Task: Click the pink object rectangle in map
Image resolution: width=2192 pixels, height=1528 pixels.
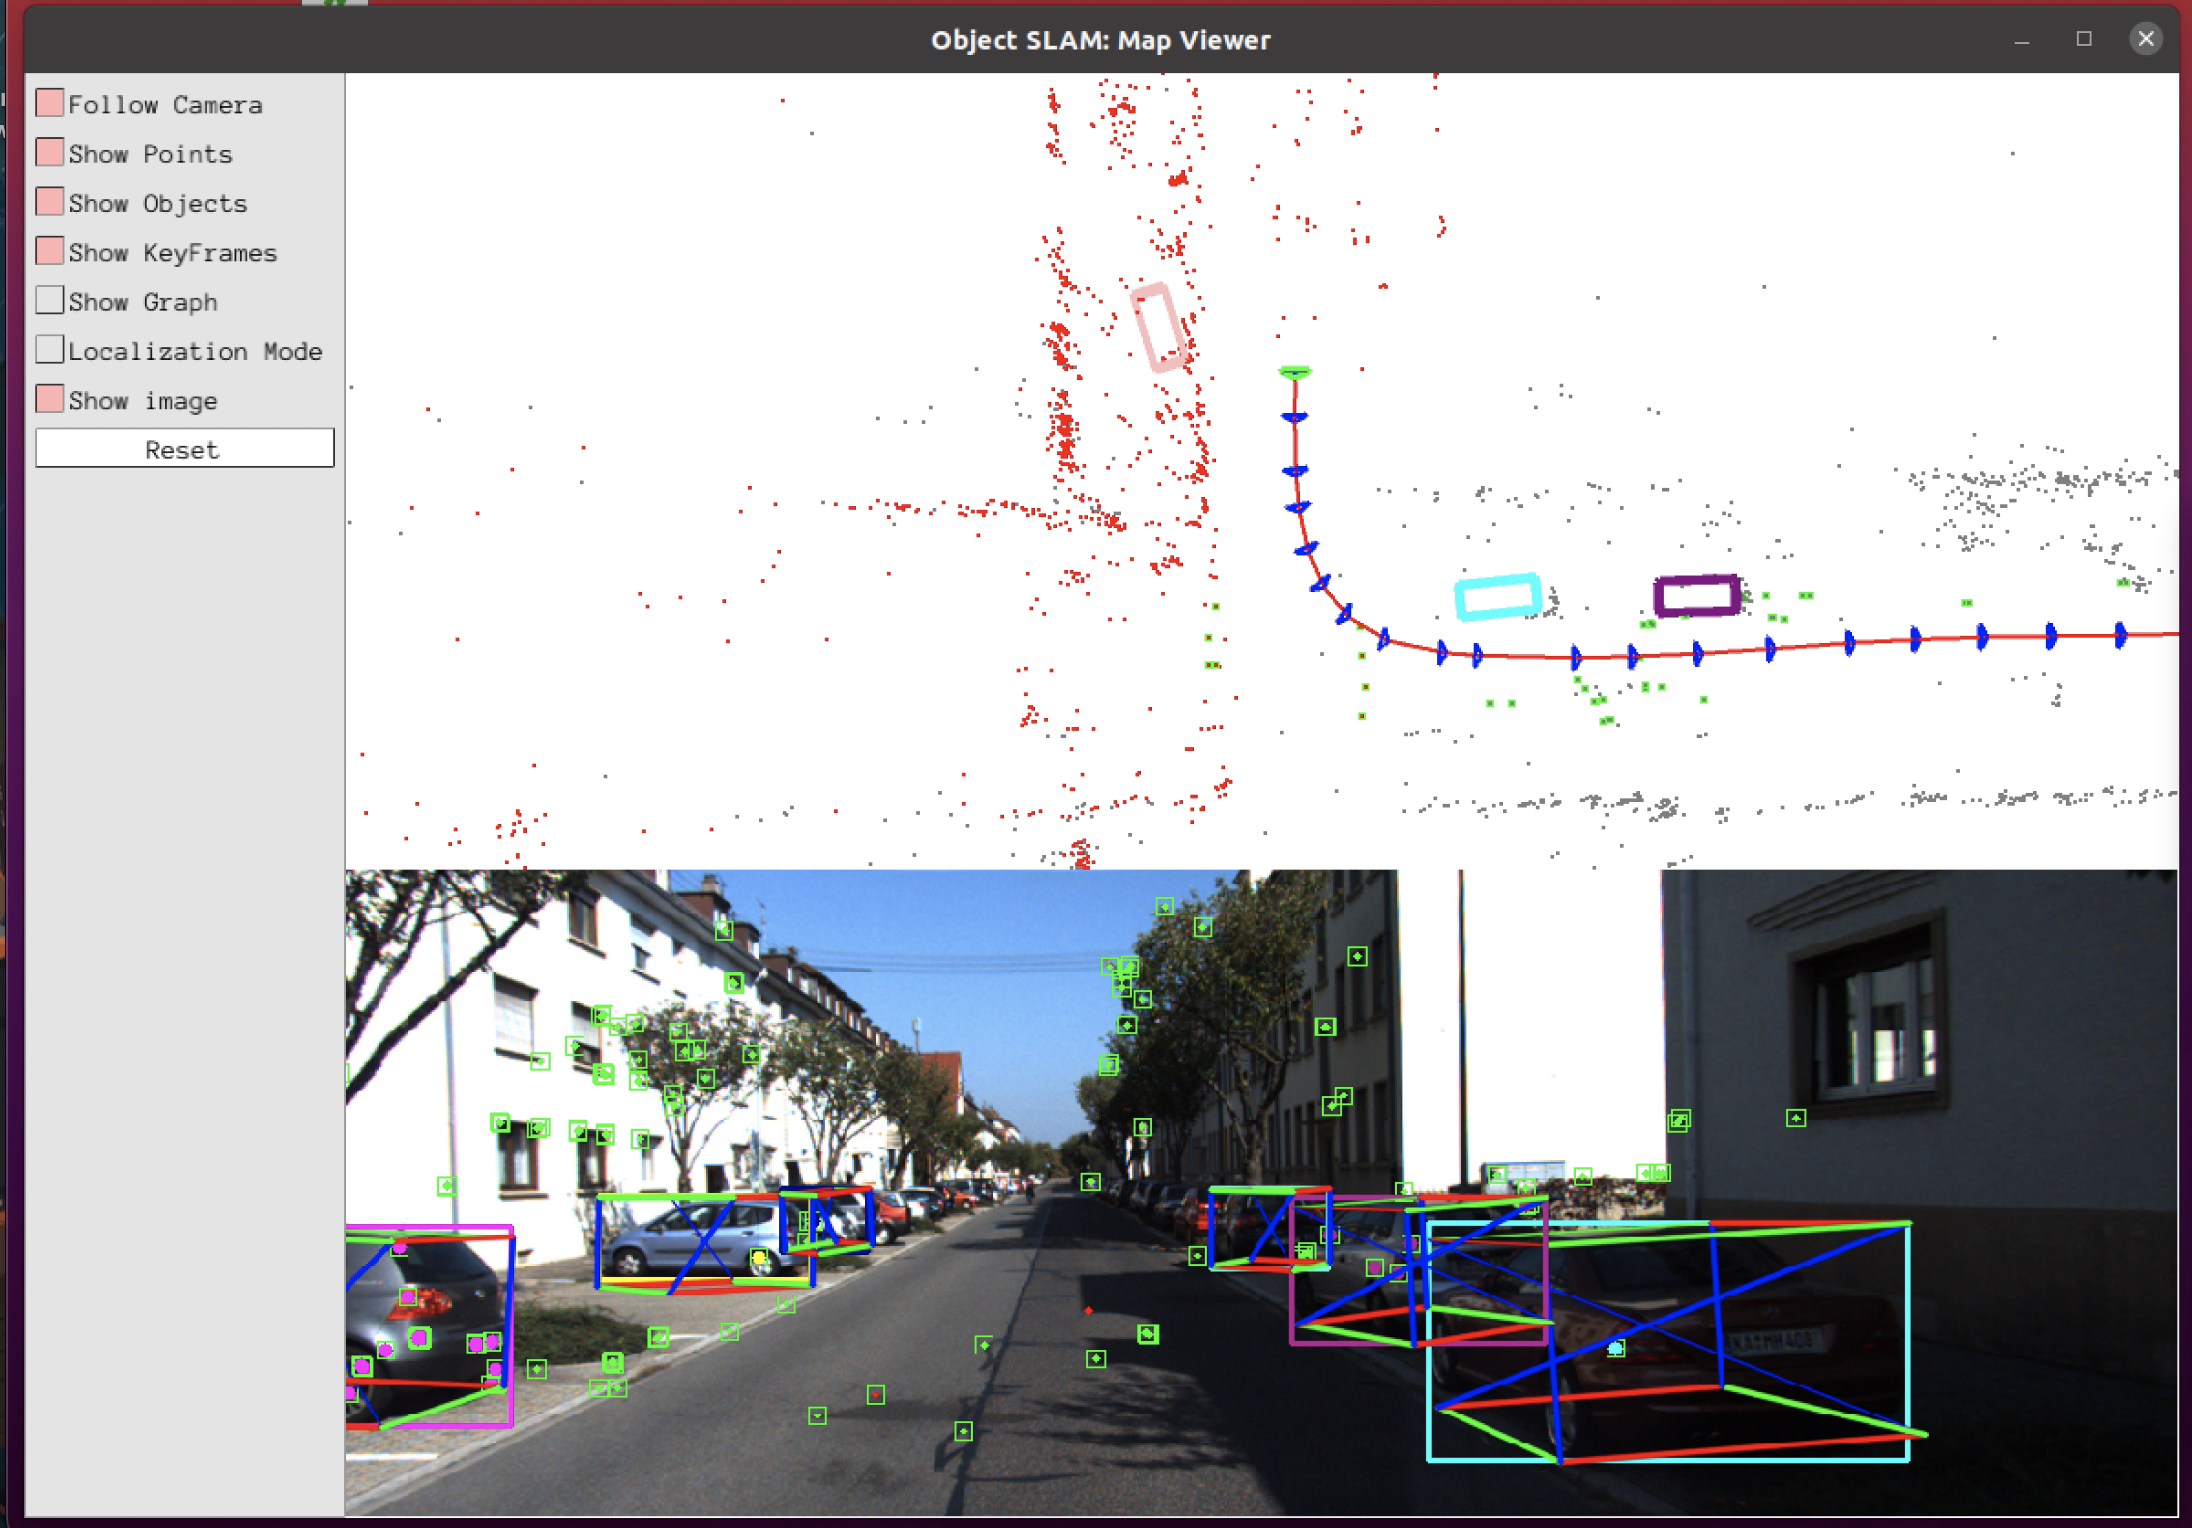Action: pos(1159,327)
